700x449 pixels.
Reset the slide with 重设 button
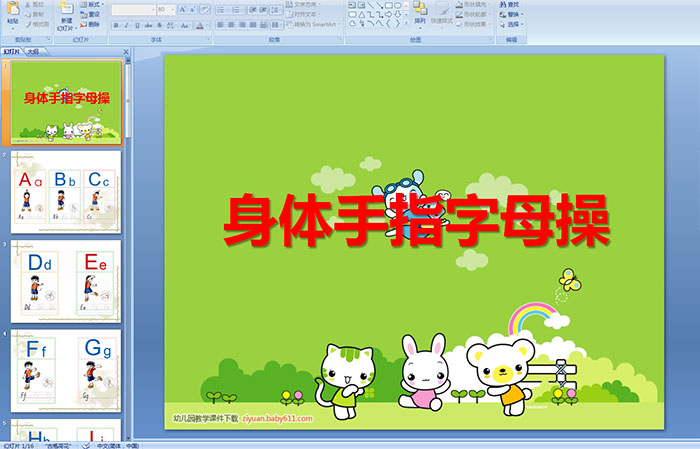[x=90, y=14]
